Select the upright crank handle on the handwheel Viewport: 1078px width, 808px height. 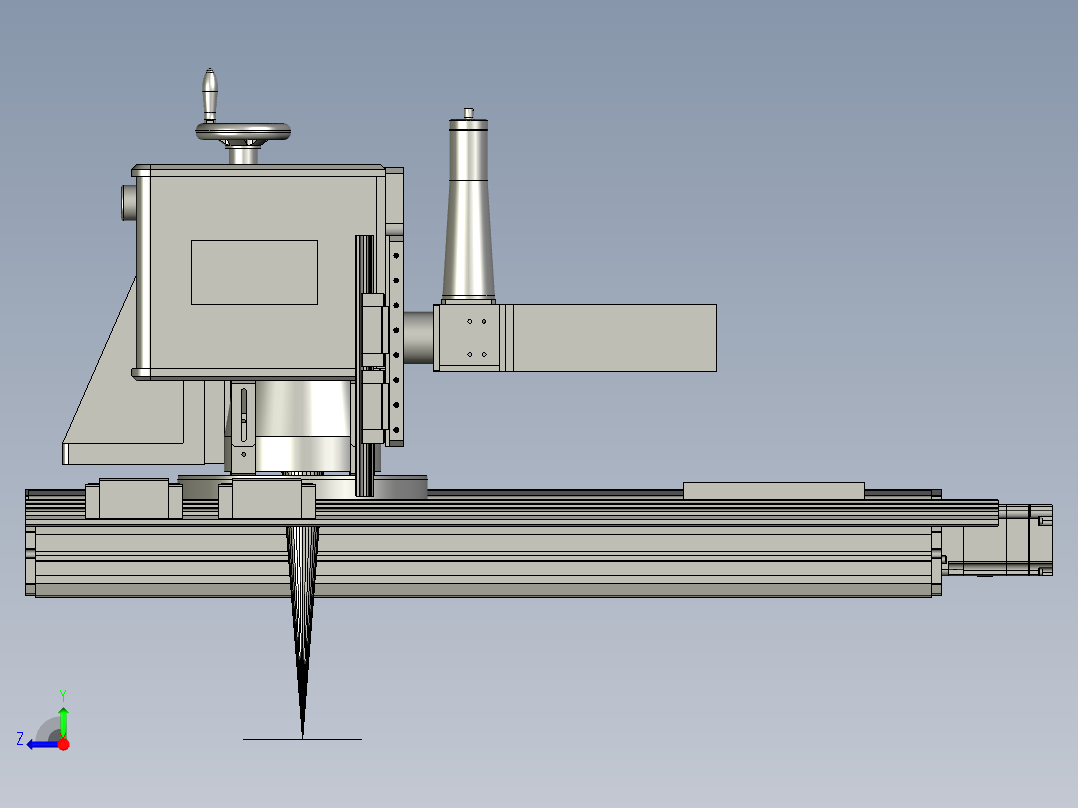(210, 95)
